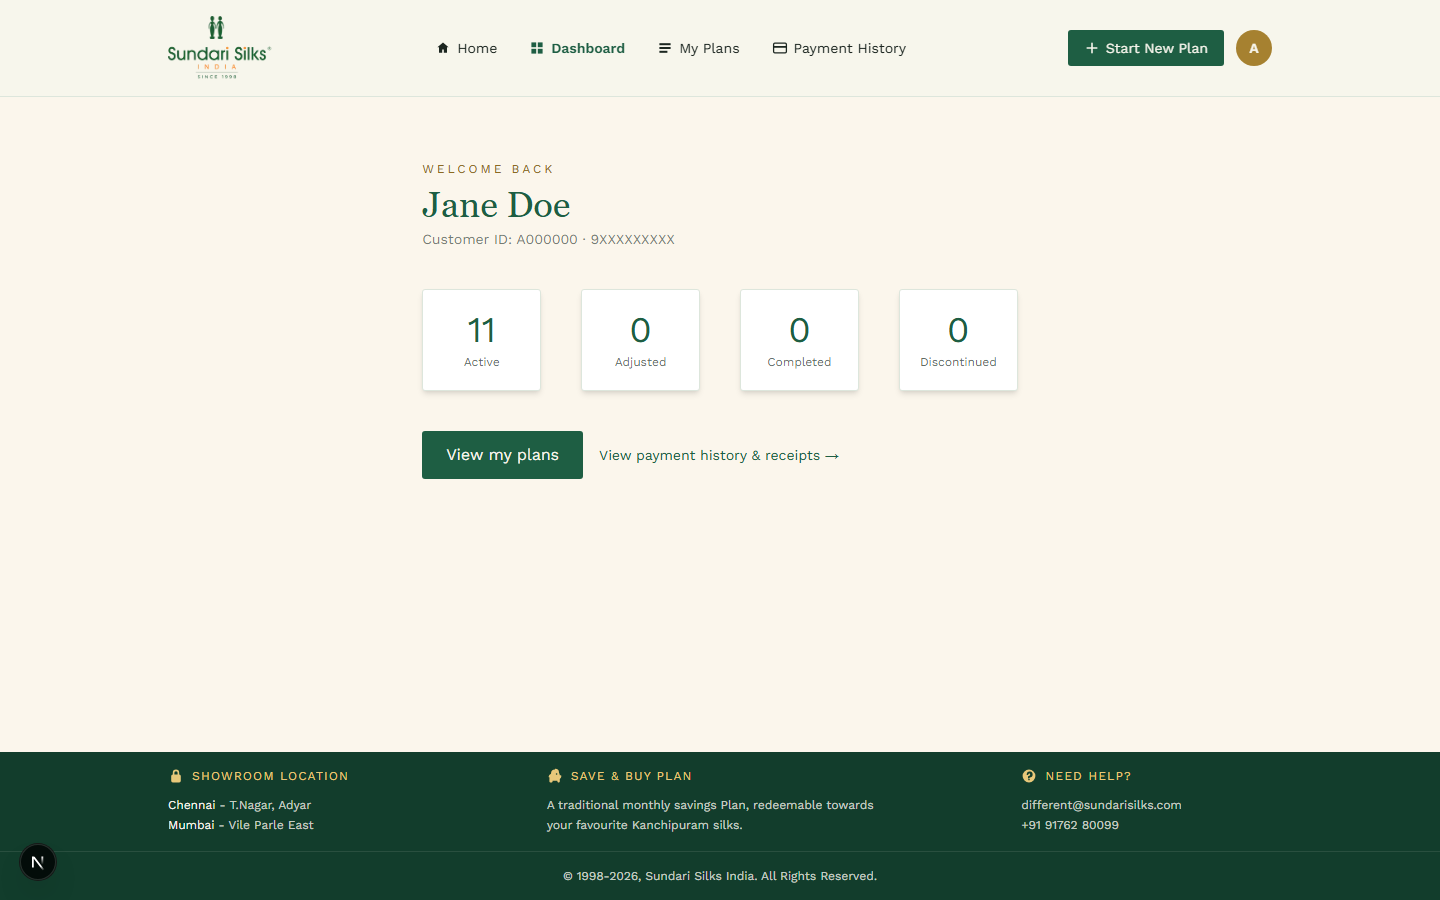Click the support email different@sundarisilks.com
This screenshot has width=1440, height=900.
tap(1101, 805)
